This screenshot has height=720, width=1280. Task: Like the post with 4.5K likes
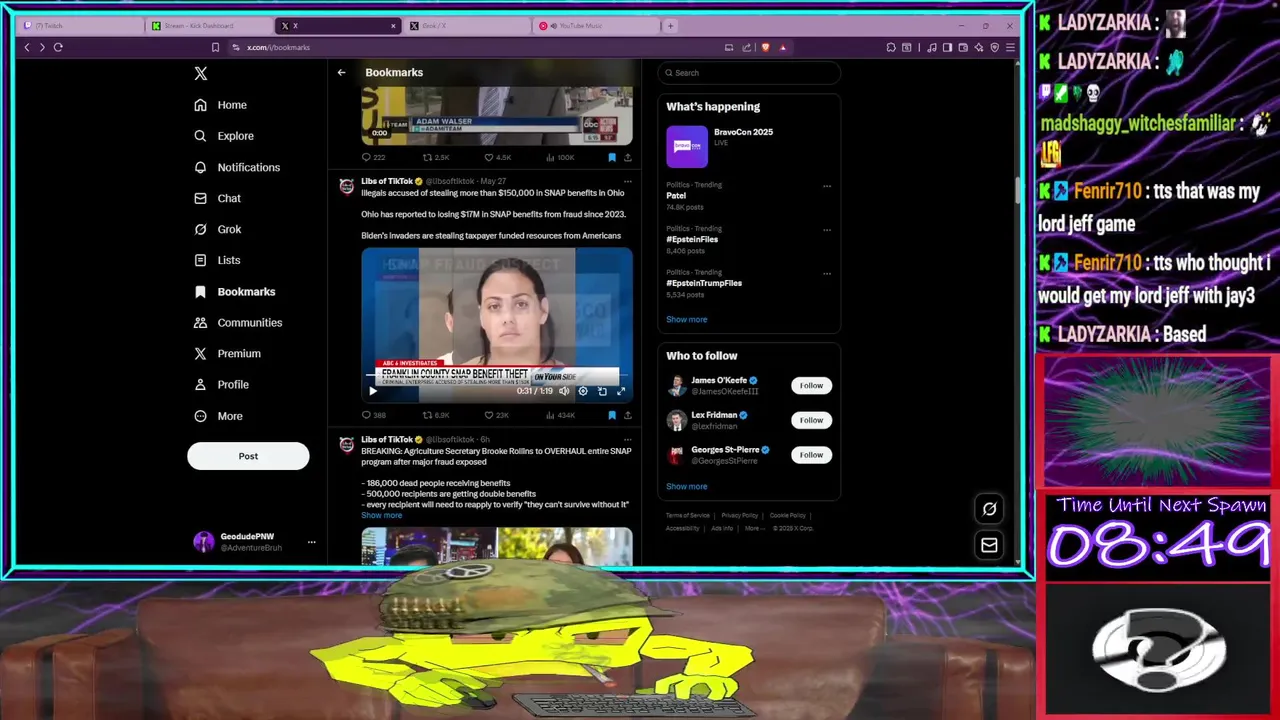pyautogui.click(x=497, y=157)
